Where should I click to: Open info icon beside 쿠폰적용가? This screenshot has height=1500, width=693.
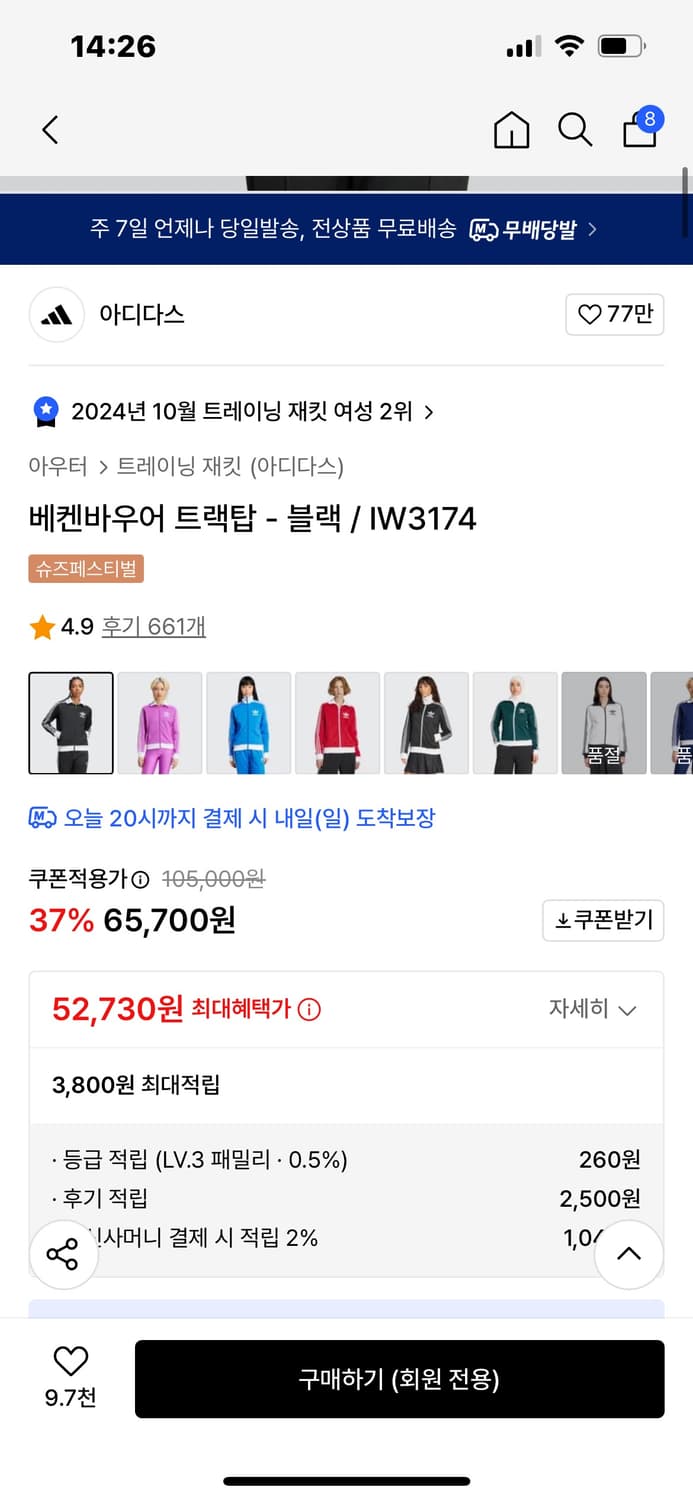click(x=141, y=880)
